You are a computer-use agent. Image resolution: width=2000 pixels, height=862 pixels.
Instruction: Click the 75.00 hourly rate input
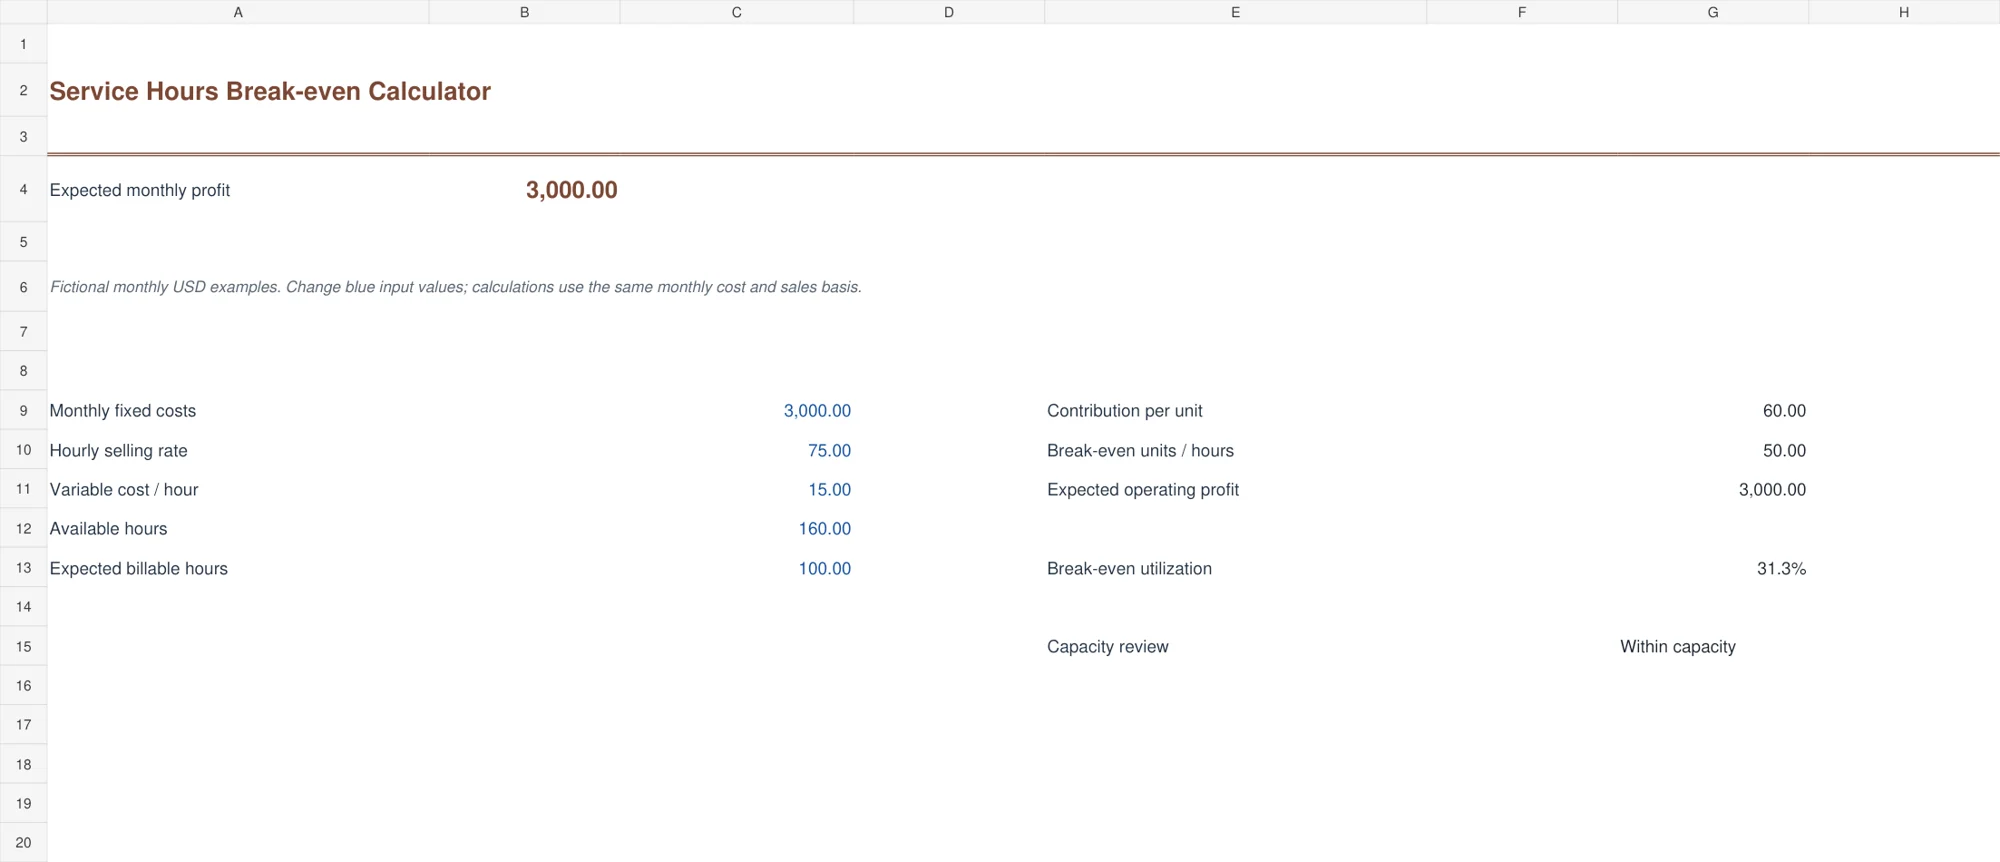click(x=829, y=451)
